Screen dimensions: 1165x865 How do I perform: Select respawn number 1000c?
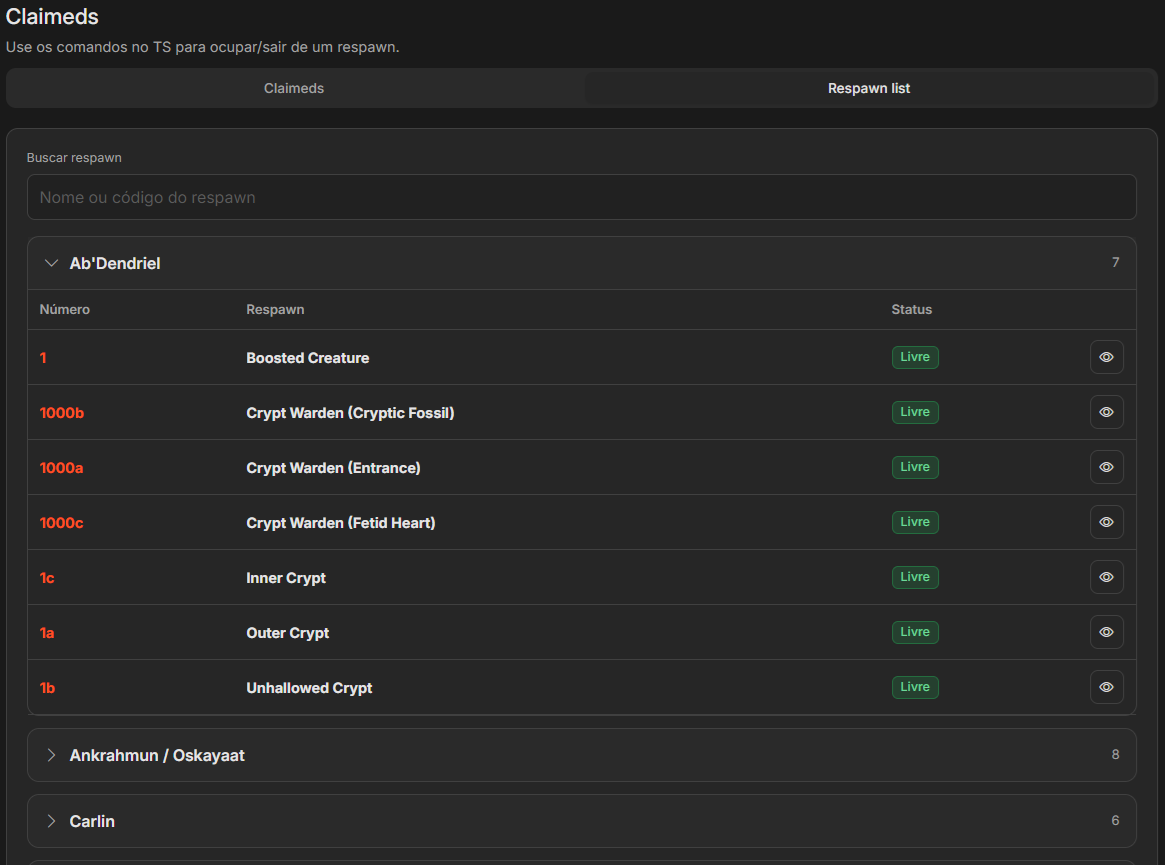point(62,523)
